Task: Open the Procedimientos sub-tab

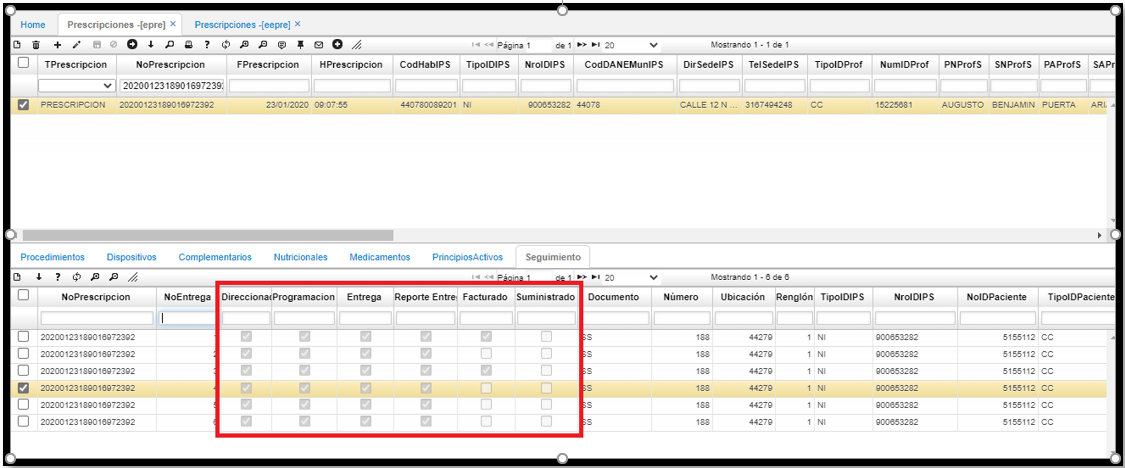Action: tap(52, 257)
